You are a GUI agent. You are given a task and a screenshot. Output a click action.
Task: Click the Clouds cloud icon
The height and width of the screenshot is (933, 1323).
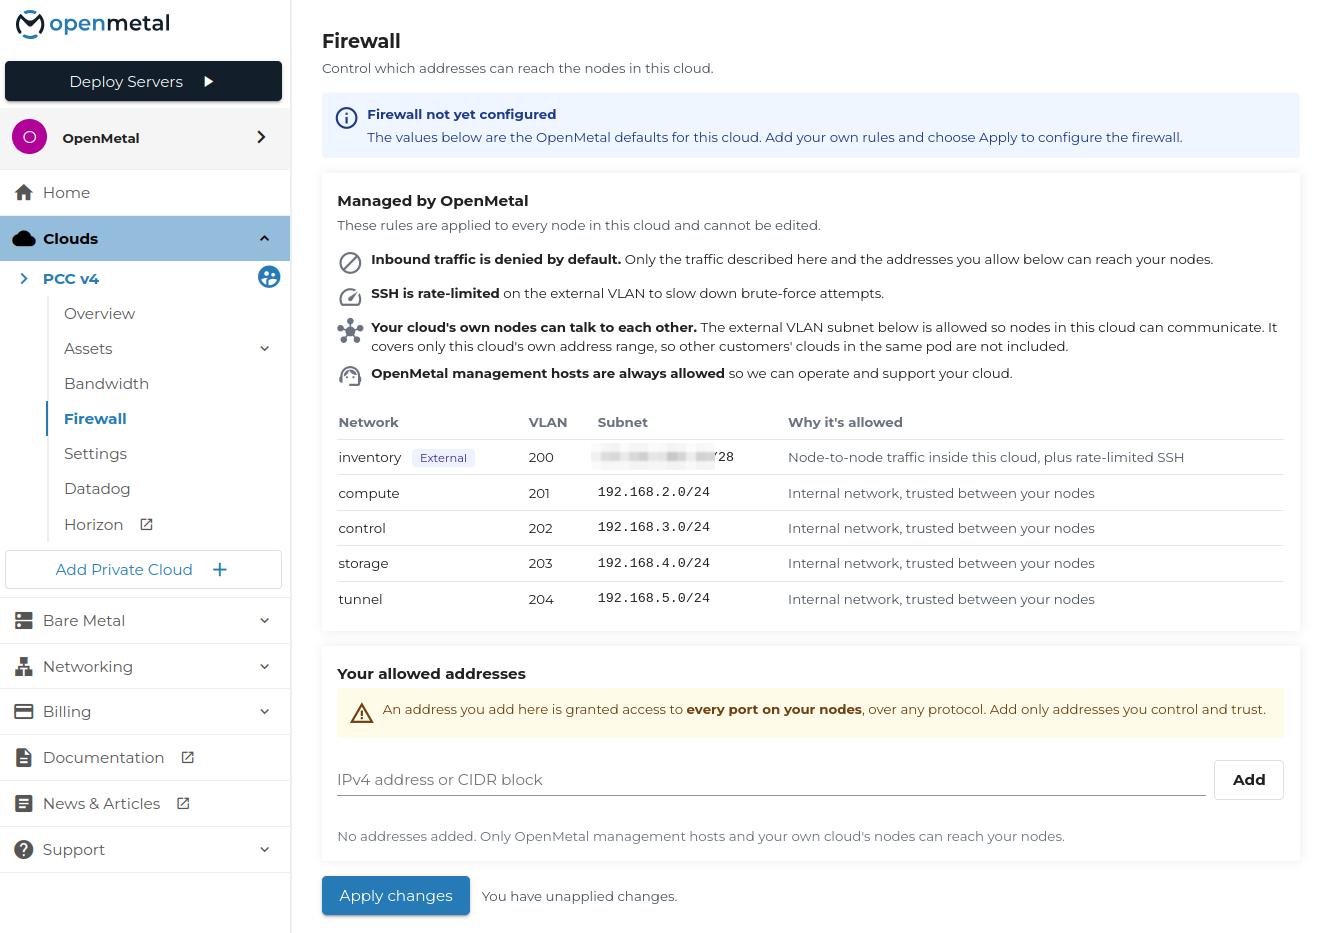[x=24, y=239]
